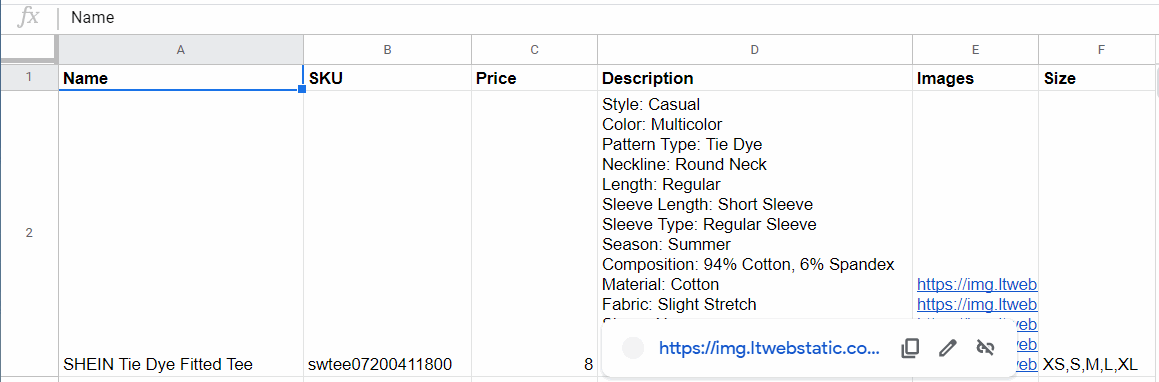
Task: Select the SKU header cell
Action: tap(387, 78)
